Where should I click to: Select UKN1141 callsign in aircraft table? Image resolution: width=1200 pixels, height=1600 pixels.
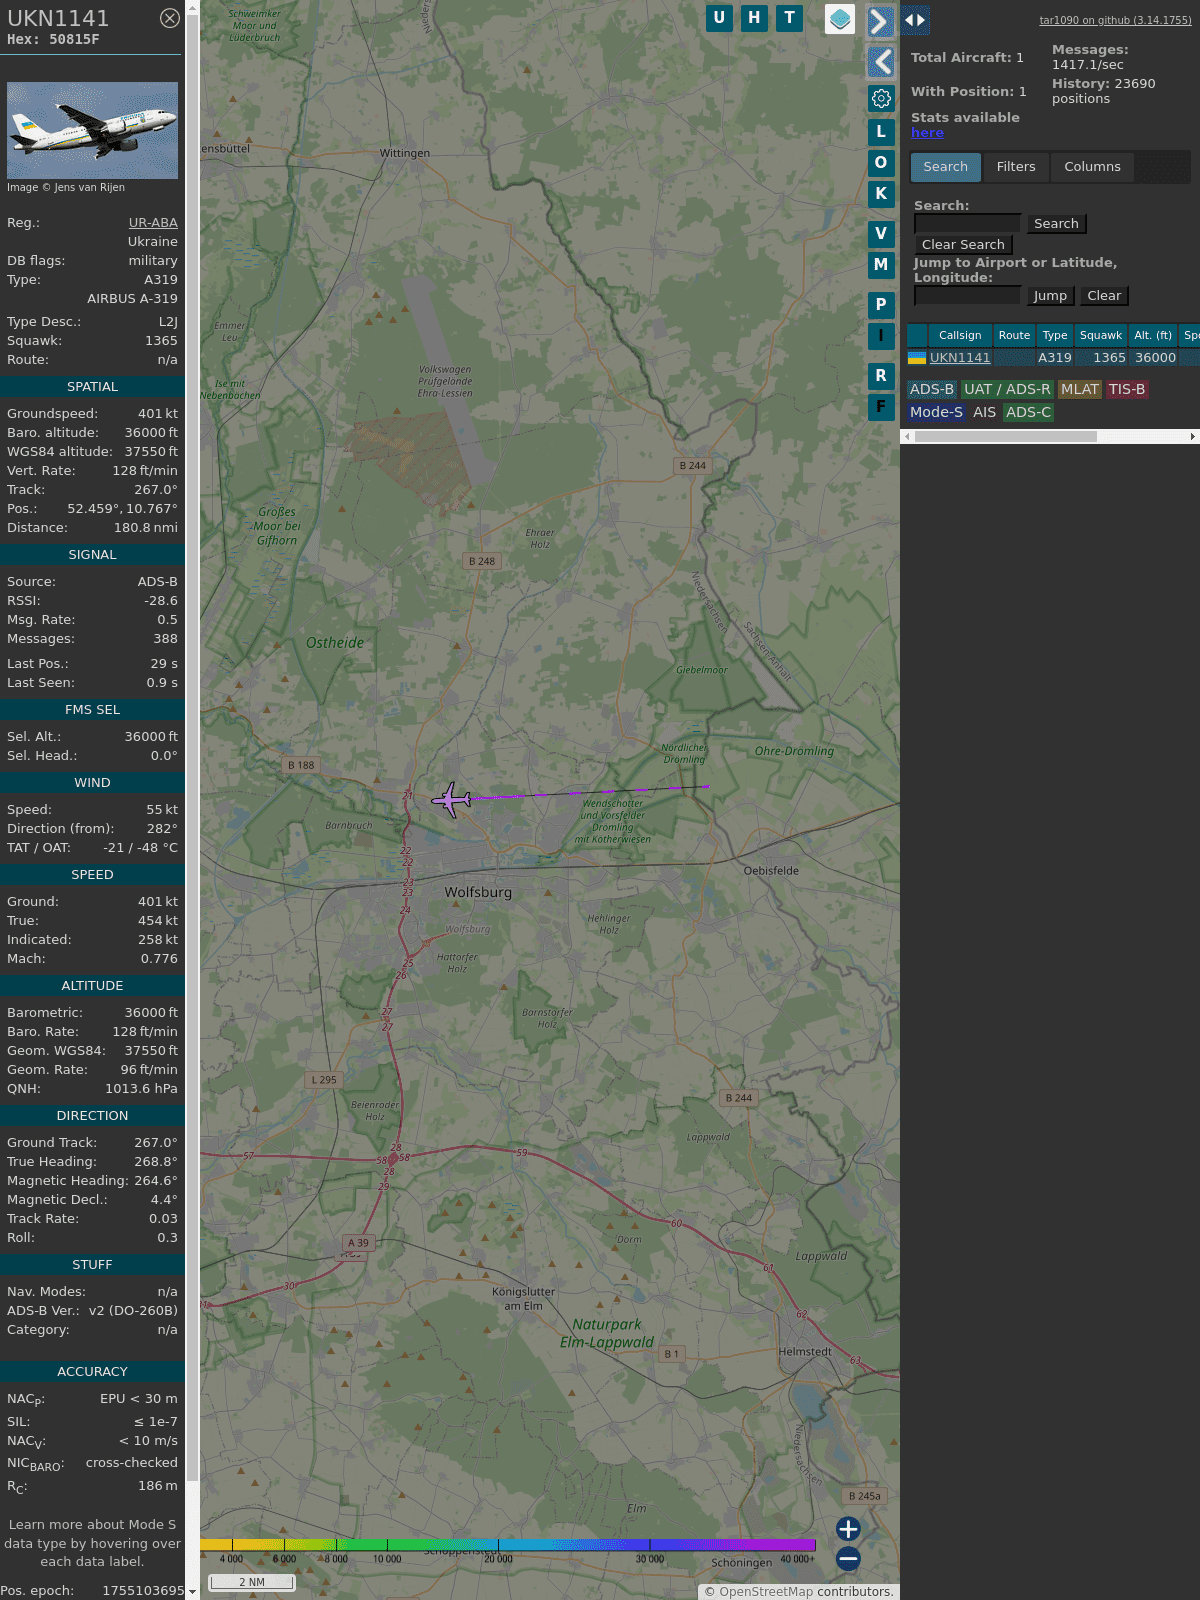coord(960,358)
